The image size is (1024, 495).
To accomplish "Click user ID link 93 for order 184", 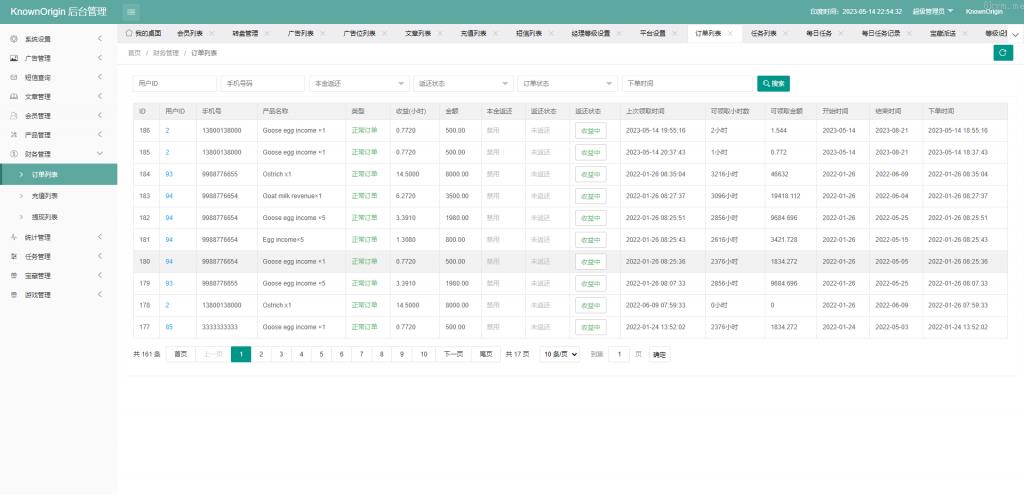I will [169, 174].
